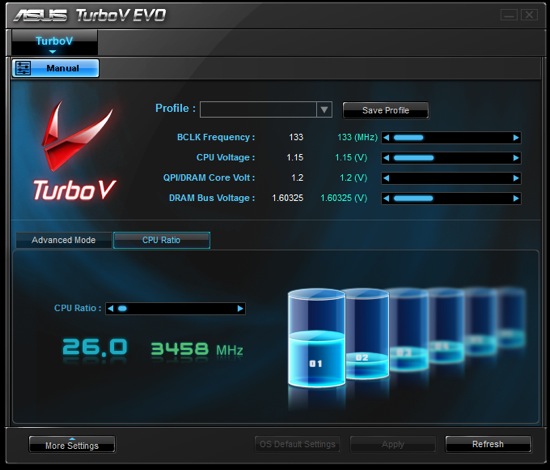Select core cylinder 01
The height and width of the screenshot is (470, 550).
coord(316,338)
